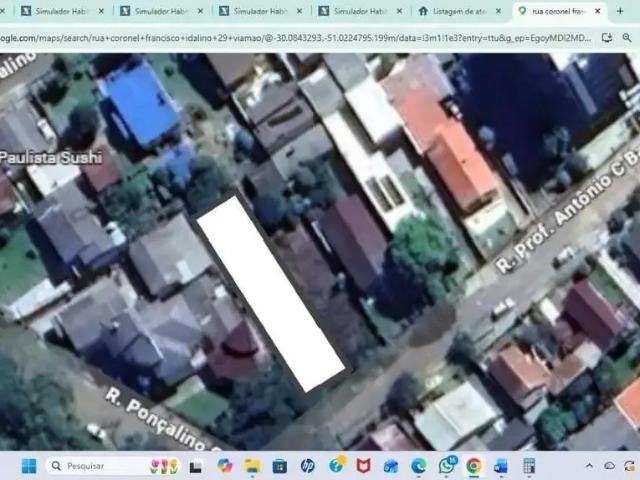Switch to the Listagem de ate tab
The width and height of the screenshot is (640, 480).
click(x=460, y=11)
